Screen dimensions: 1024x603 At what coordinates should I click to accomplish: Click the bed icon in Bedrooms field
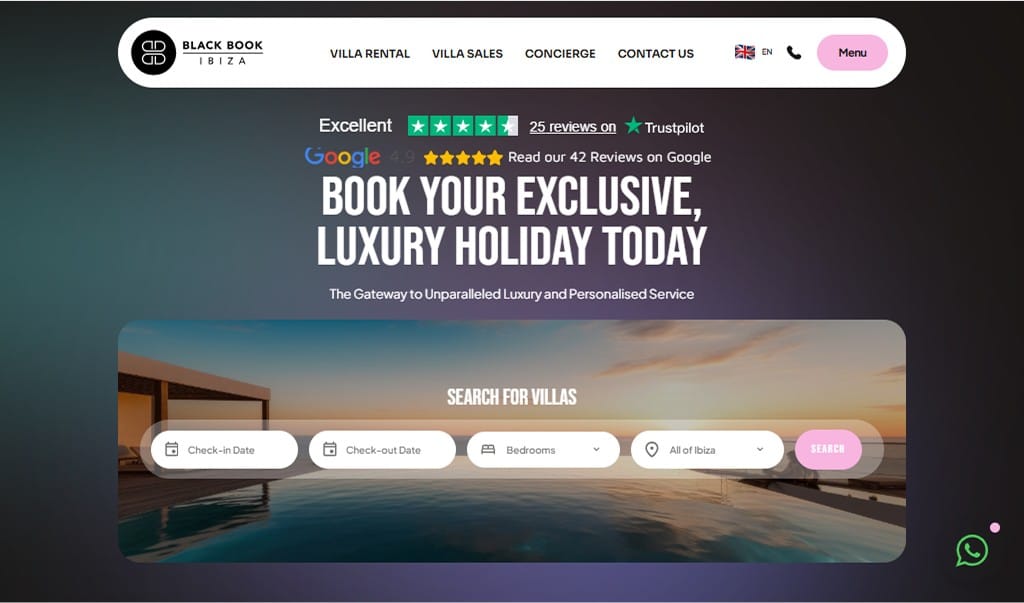488,449
